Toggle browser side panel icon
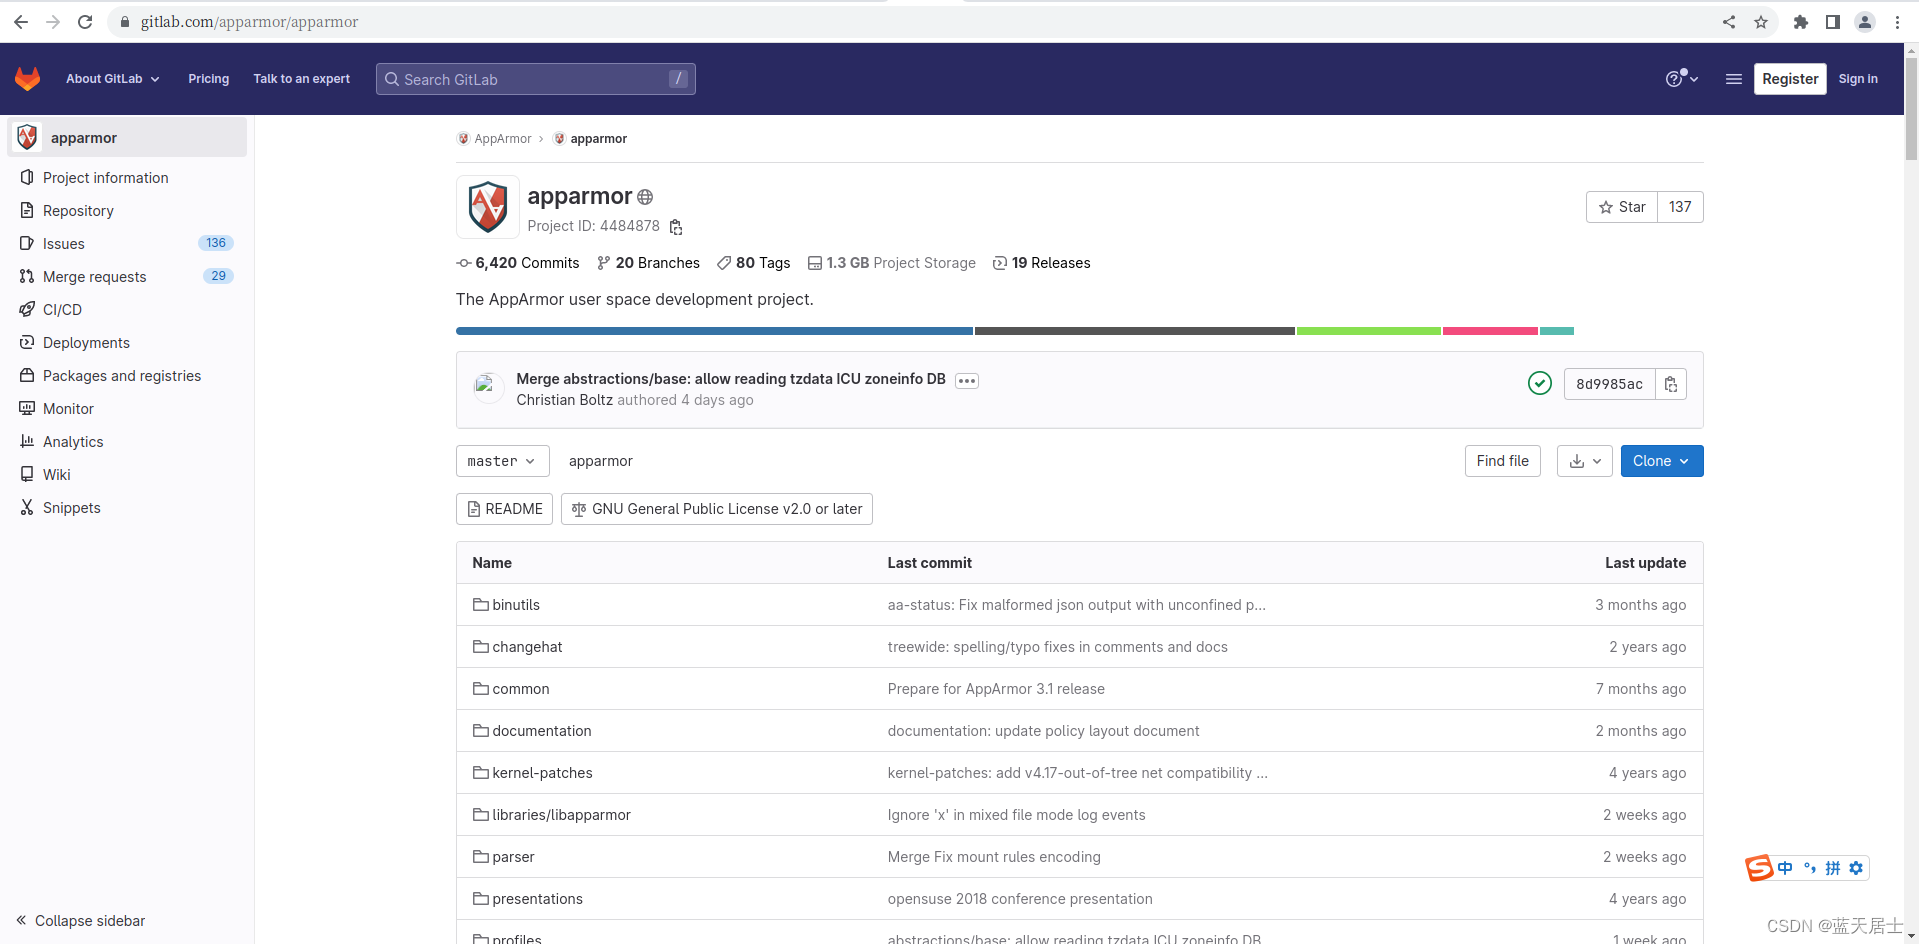 tap(1833, 22)
